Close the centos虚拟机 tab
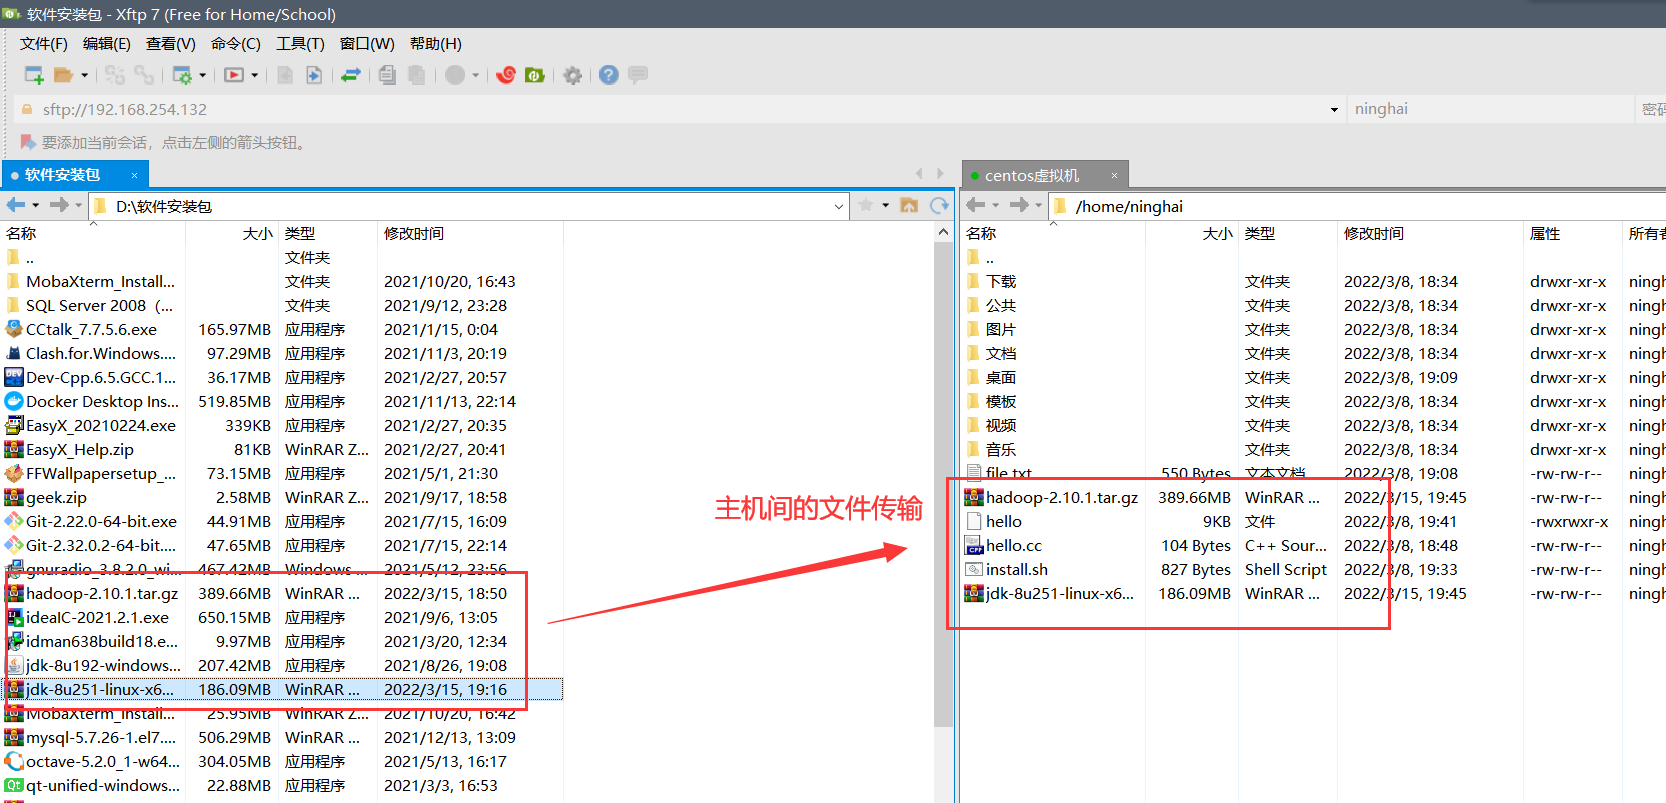 pyautogui.click(x=1114, y=175)
